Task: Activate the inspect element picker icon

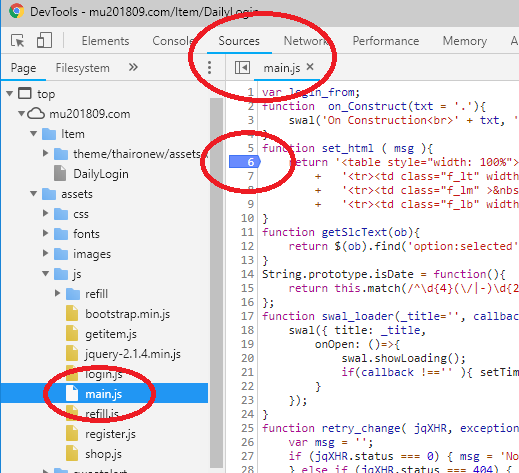Action: click(x=17, y=41)
